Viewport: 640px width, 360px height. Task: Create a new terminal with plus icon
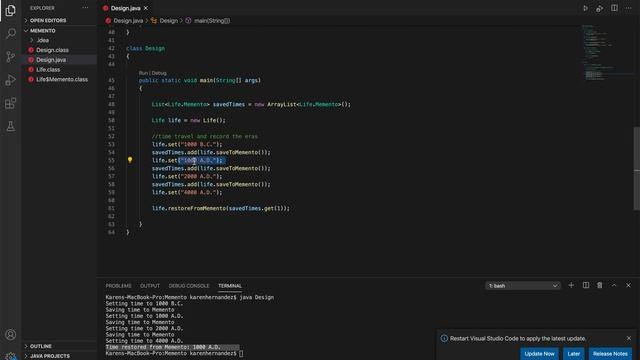(x=571, y=285)
